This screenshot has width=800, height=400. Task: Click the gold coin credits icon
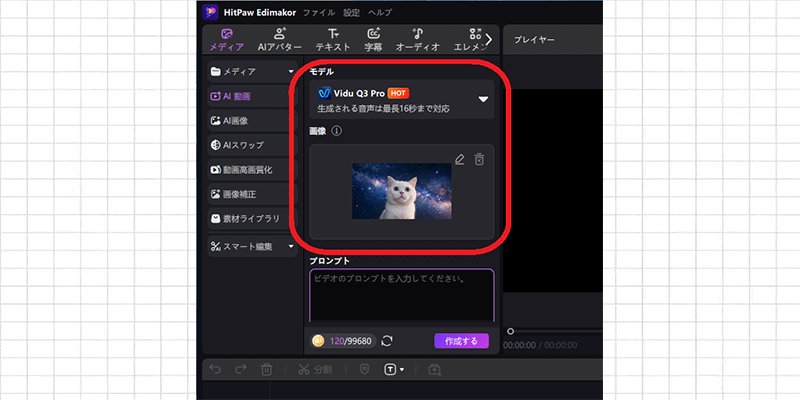click(x=318, y=341)
